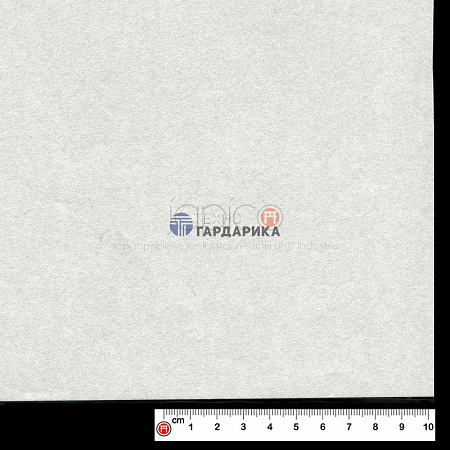Click number 3 on the ruler
This screenshot has height=450, width=450.
[244, 427]
